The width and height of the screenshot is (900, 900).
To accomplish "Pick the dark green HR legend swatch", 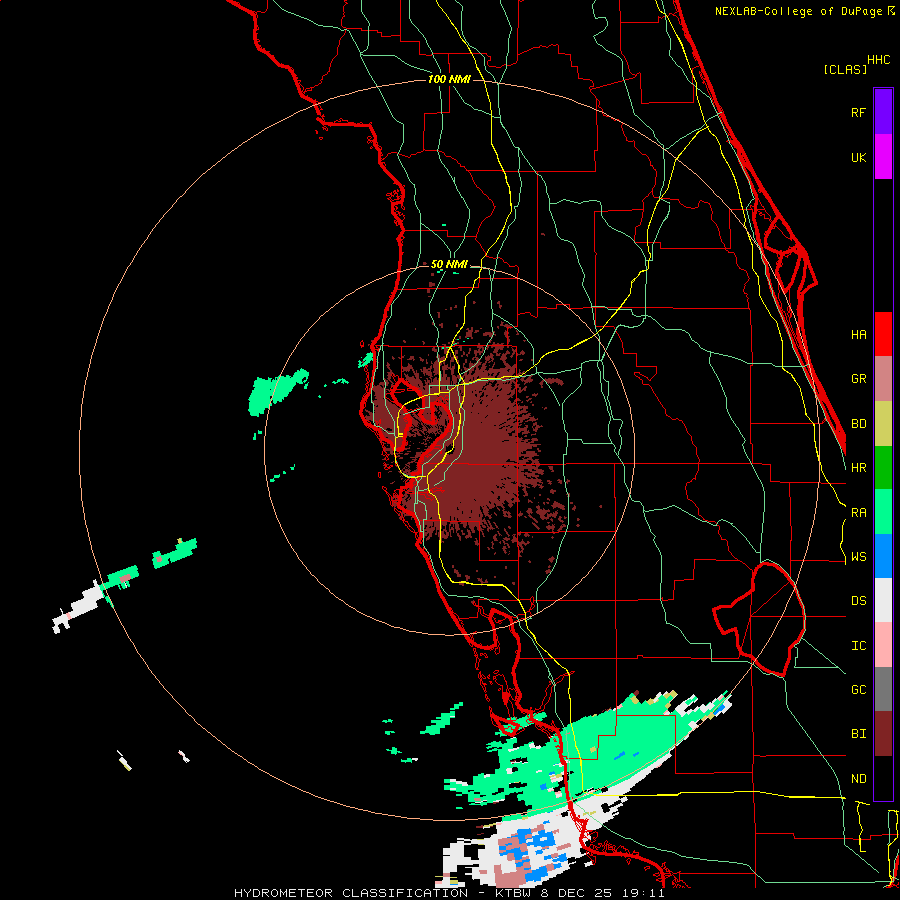I will click(883, 468).
